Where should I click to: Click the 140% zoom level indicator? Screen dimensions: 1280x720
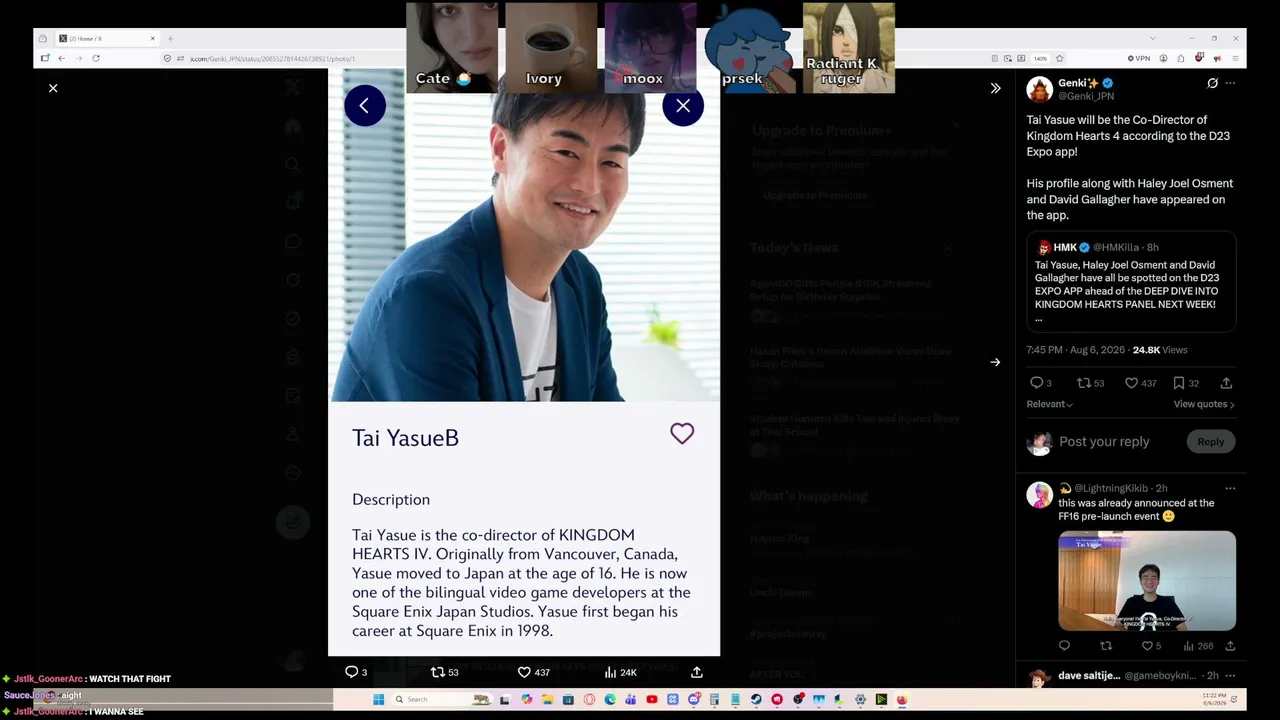[1040, 59]
